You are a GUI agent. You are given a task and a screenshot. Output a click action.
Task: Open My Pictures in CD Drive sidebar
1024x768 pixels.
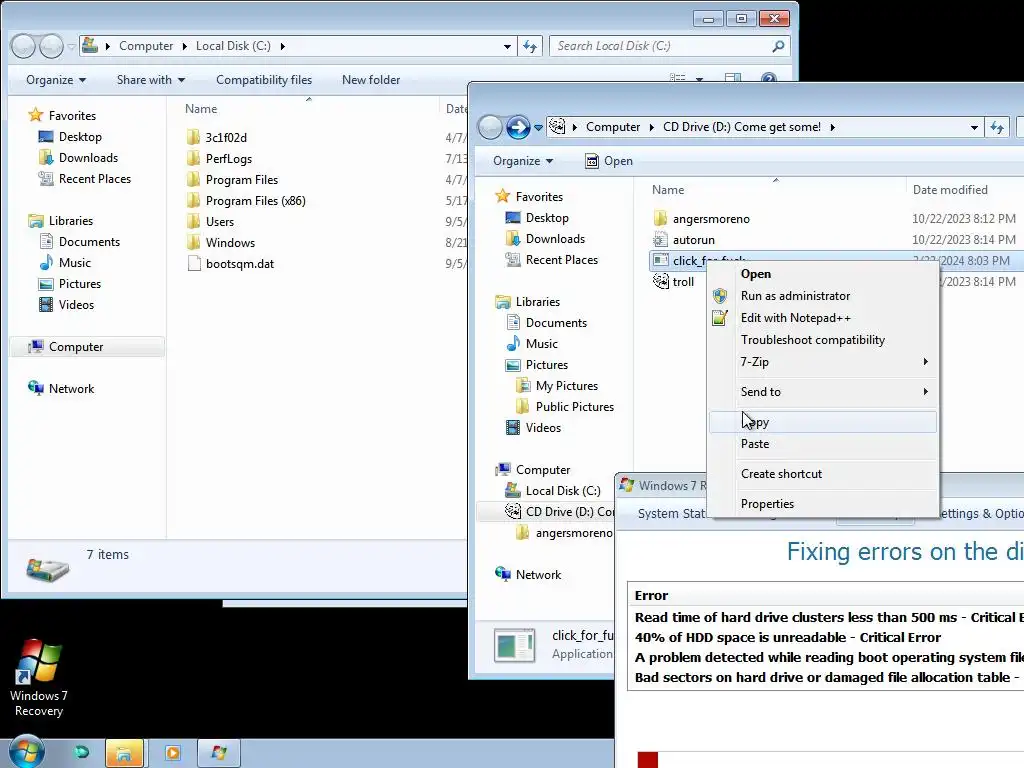[567, 386]
